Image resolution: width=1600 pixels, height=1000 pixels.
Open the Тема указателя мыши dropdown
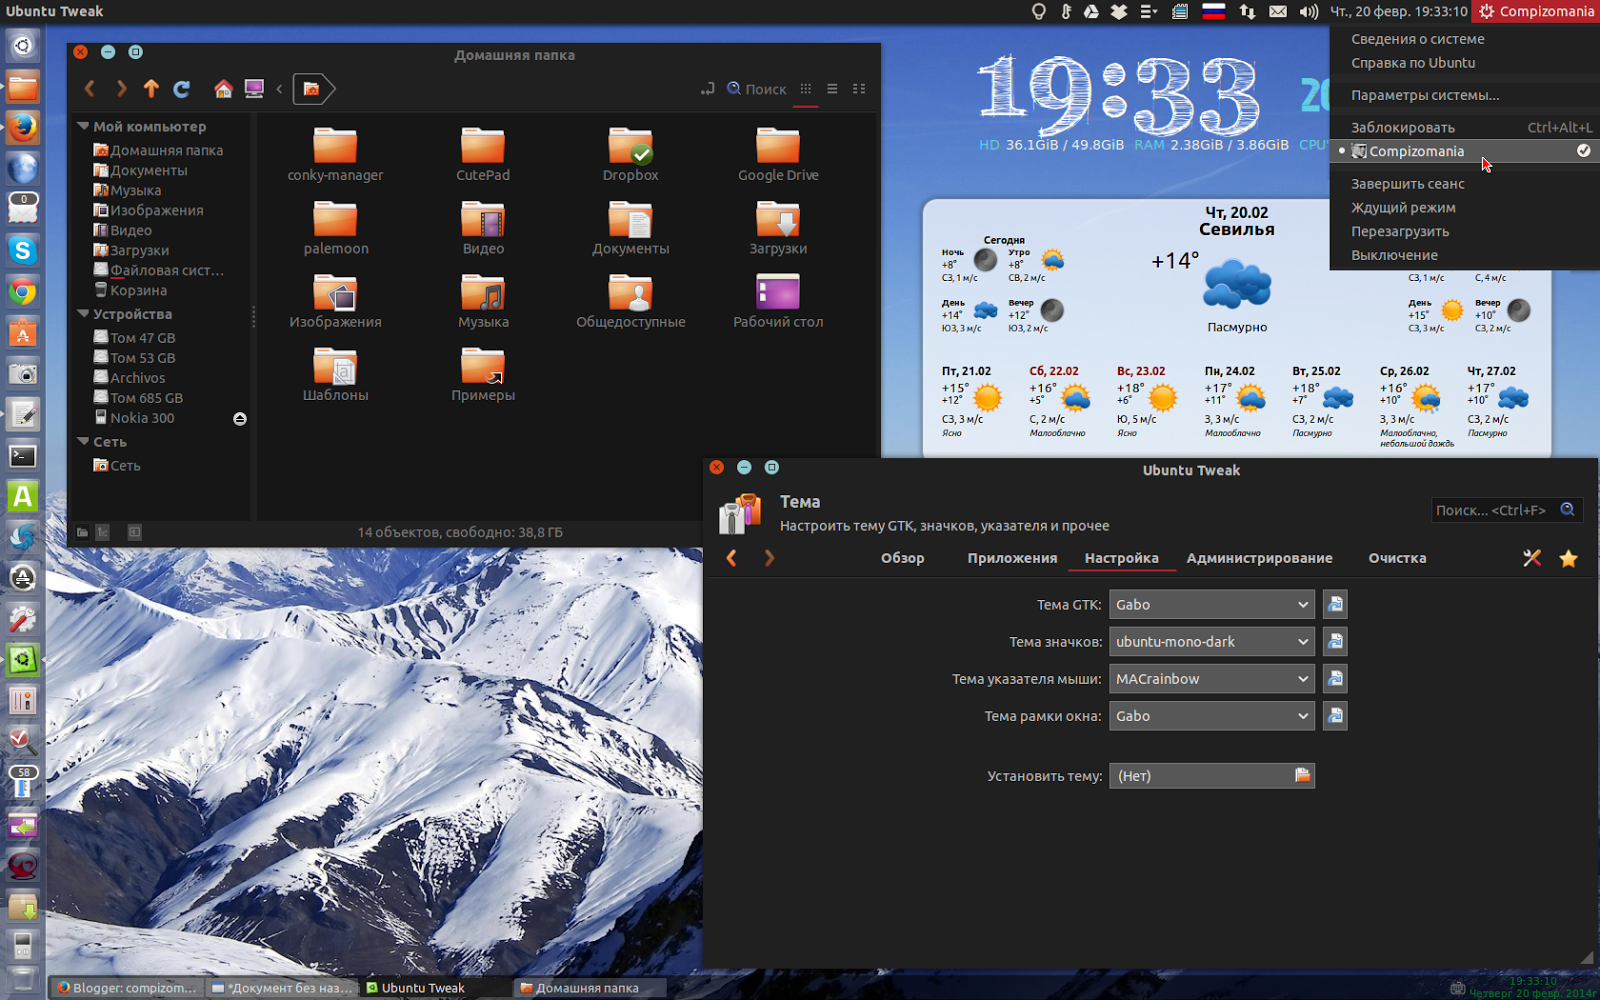point(1211,679)
